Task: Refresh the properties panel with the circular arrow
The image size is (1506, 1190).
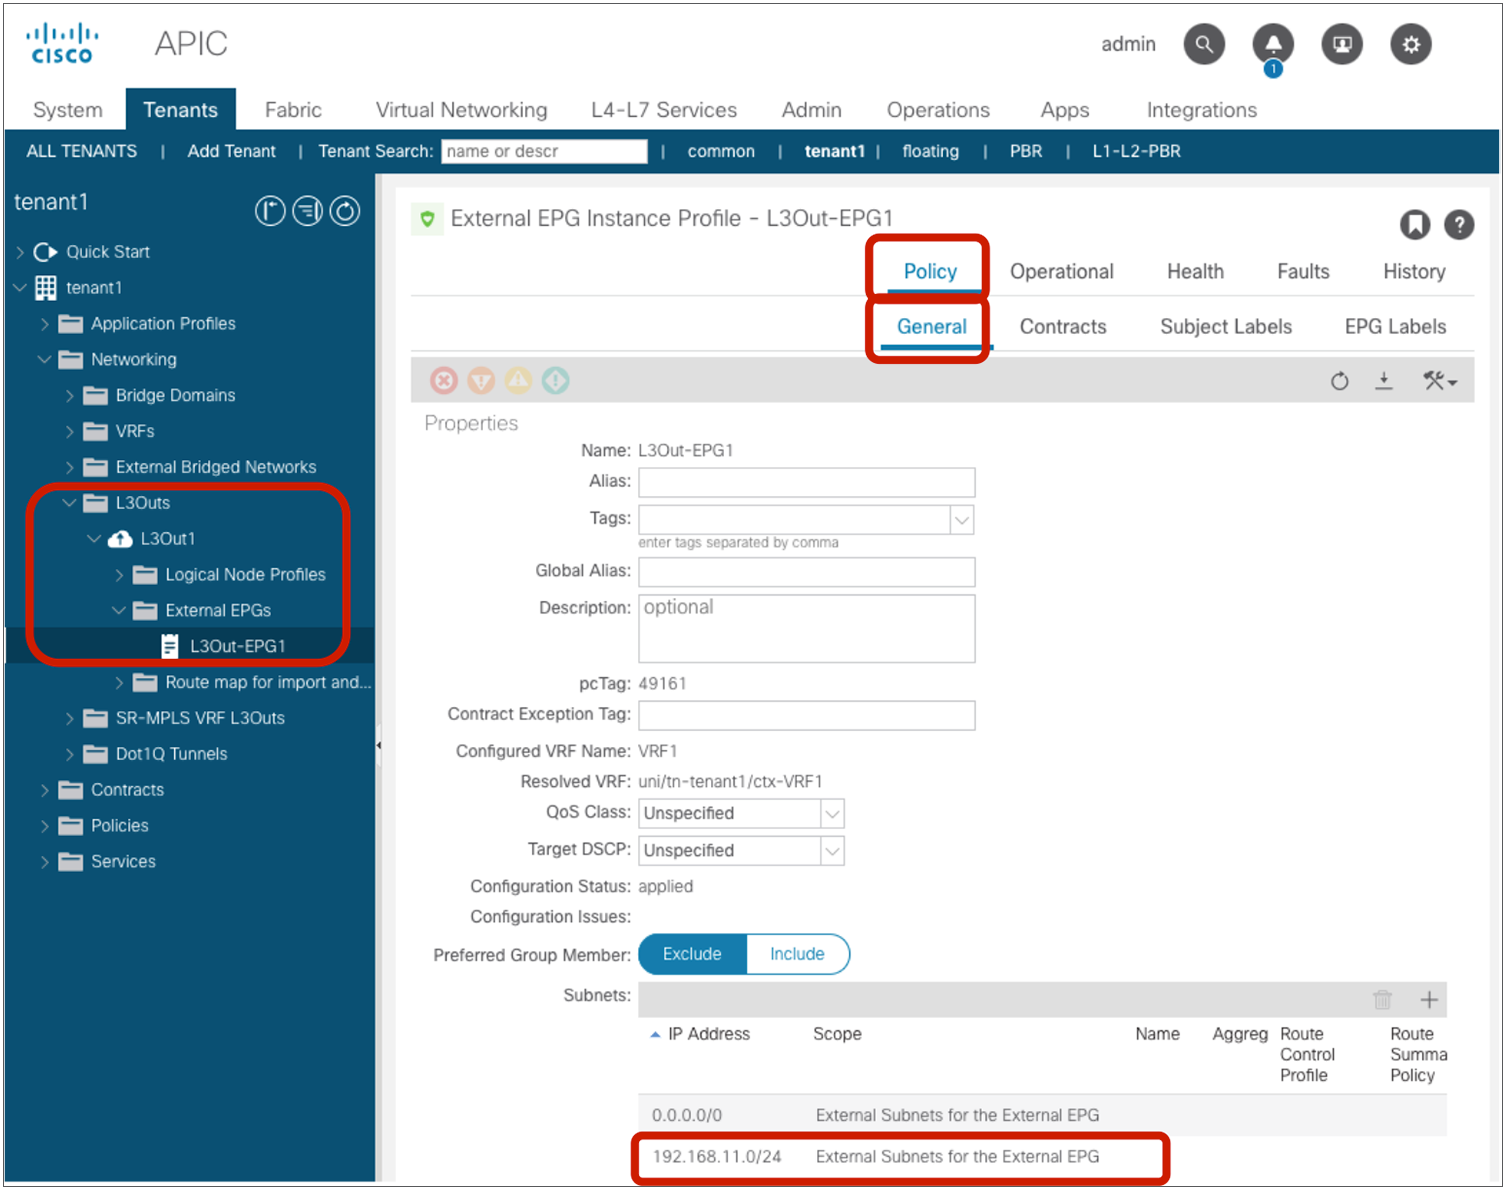Action: pyautogui.click(x=1340, y=381)
